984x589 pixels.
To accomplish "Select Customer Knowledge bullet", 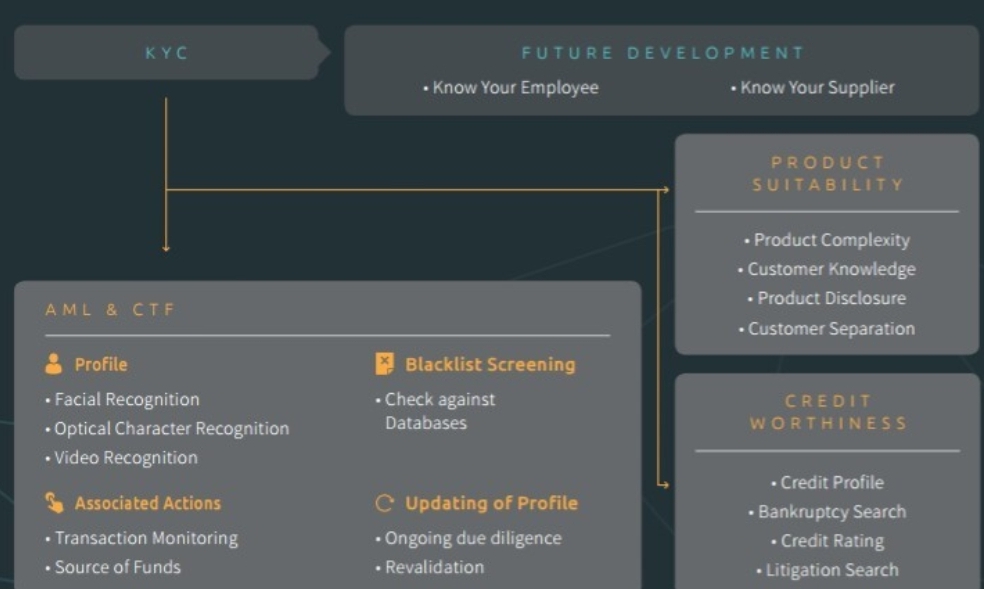I will 826,270.
